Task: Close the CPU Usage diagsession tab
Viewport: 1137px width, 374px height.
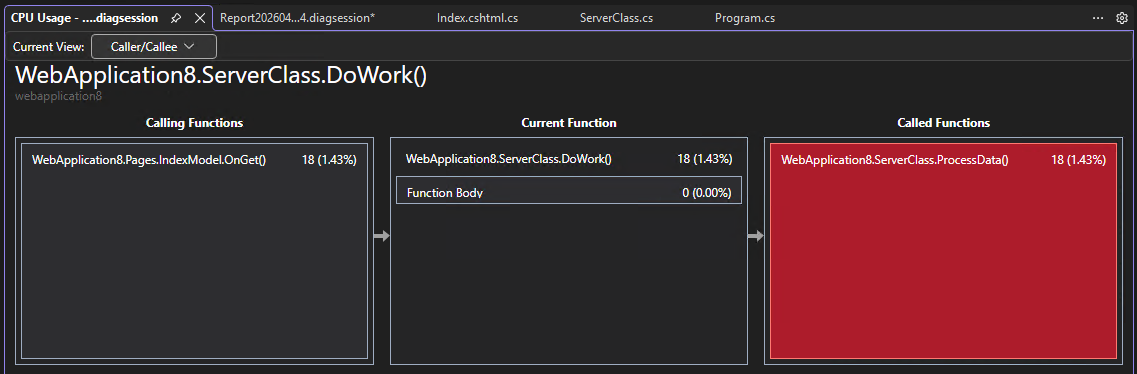Action: pos(199,18)
